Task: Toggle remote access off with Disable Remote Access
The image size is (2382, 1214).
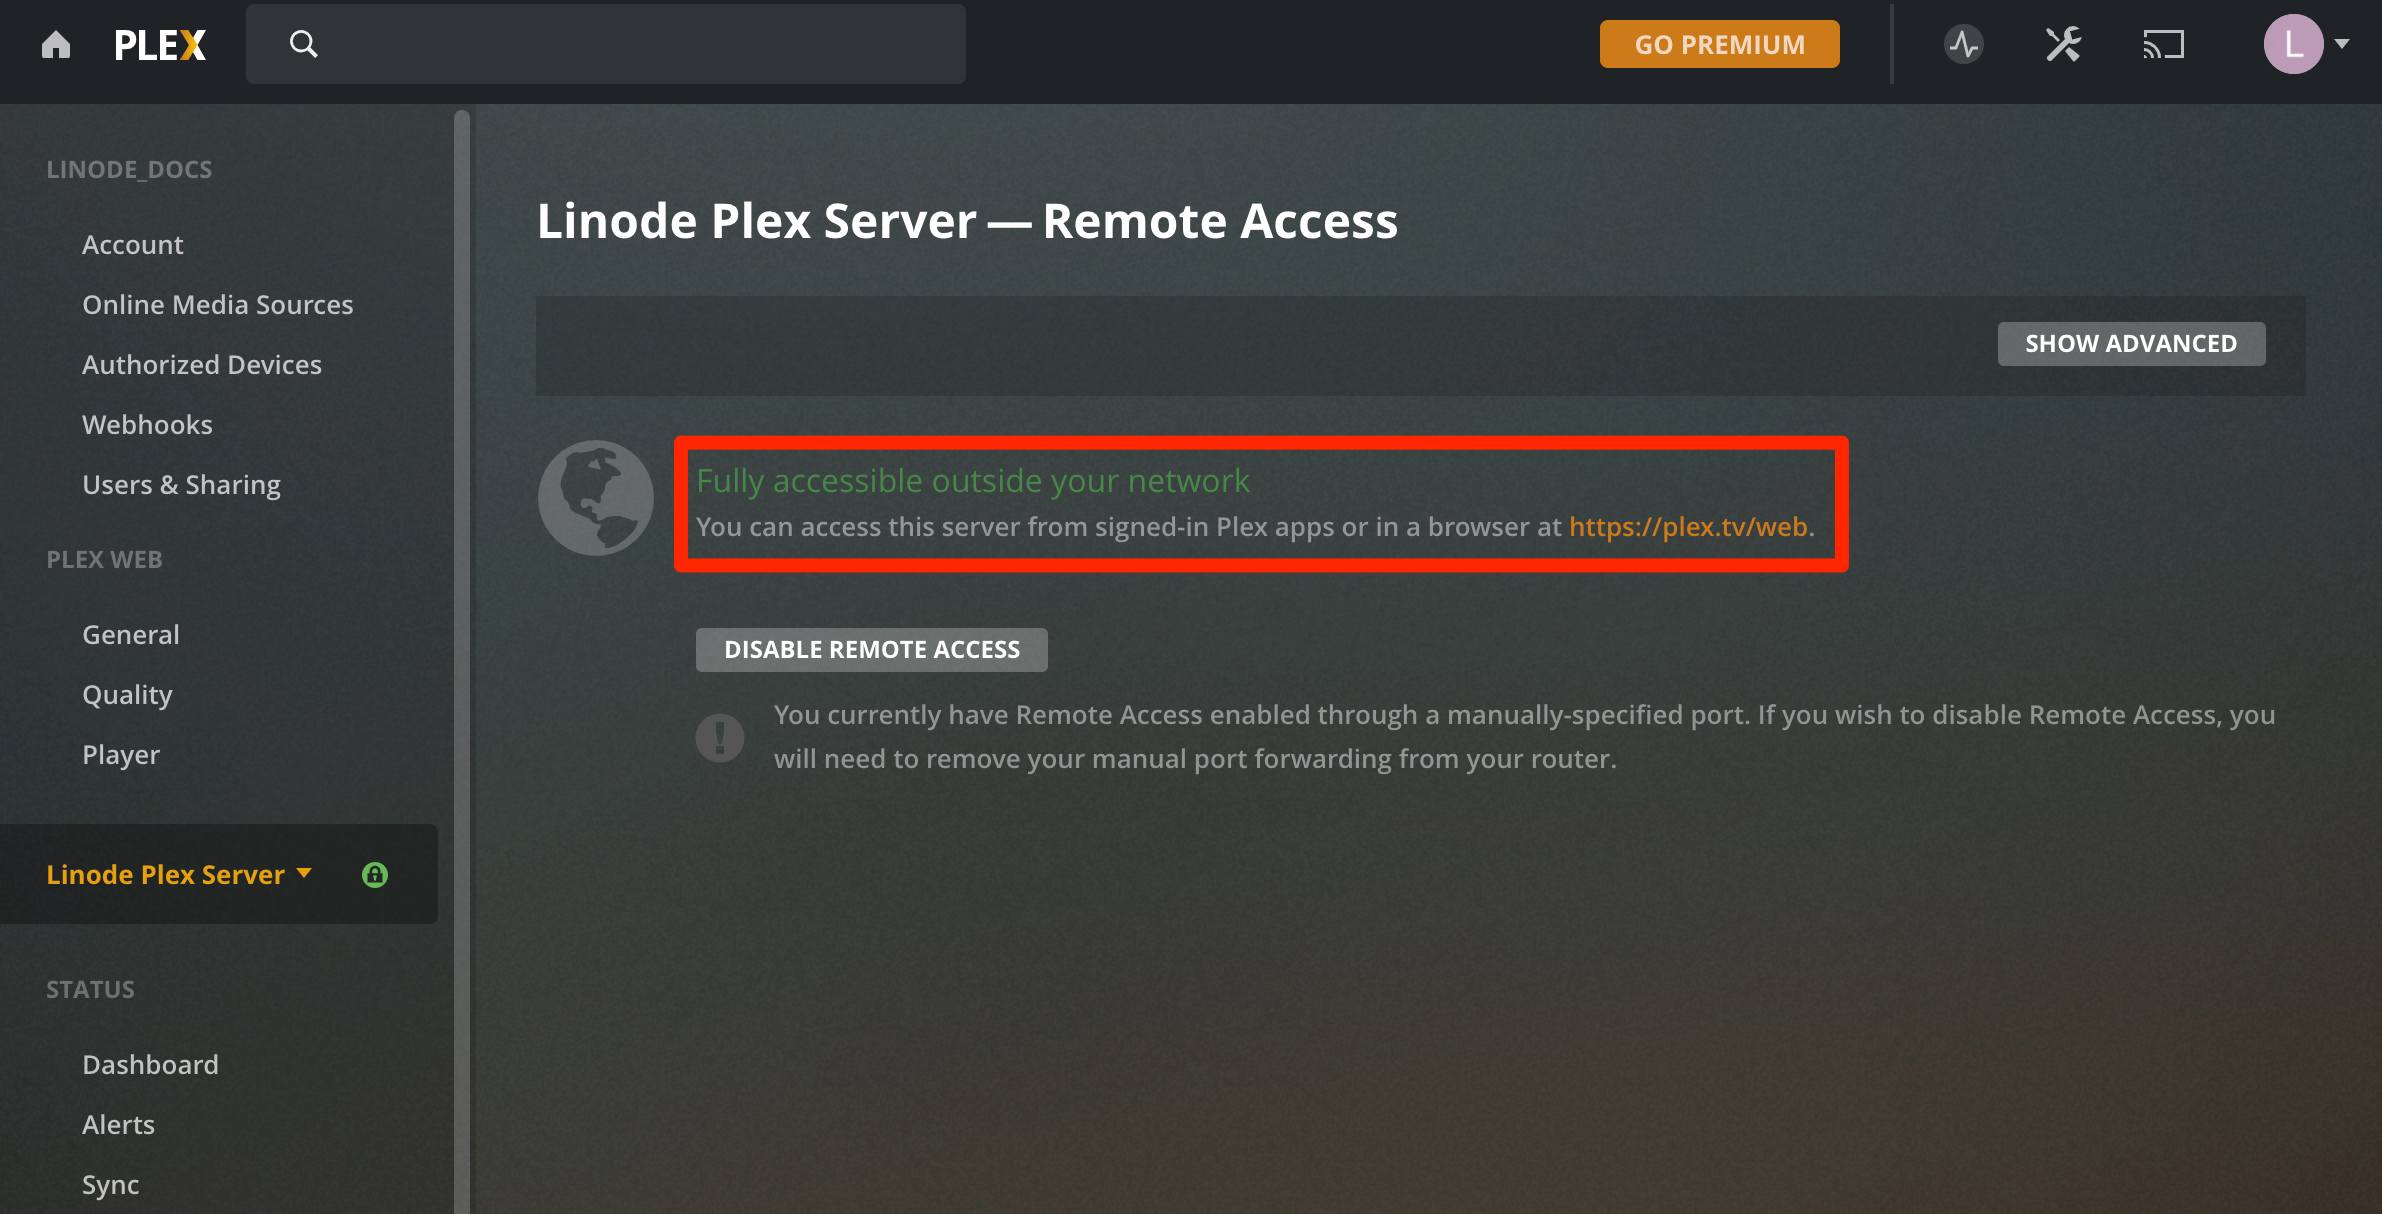Action: [870, 649]
